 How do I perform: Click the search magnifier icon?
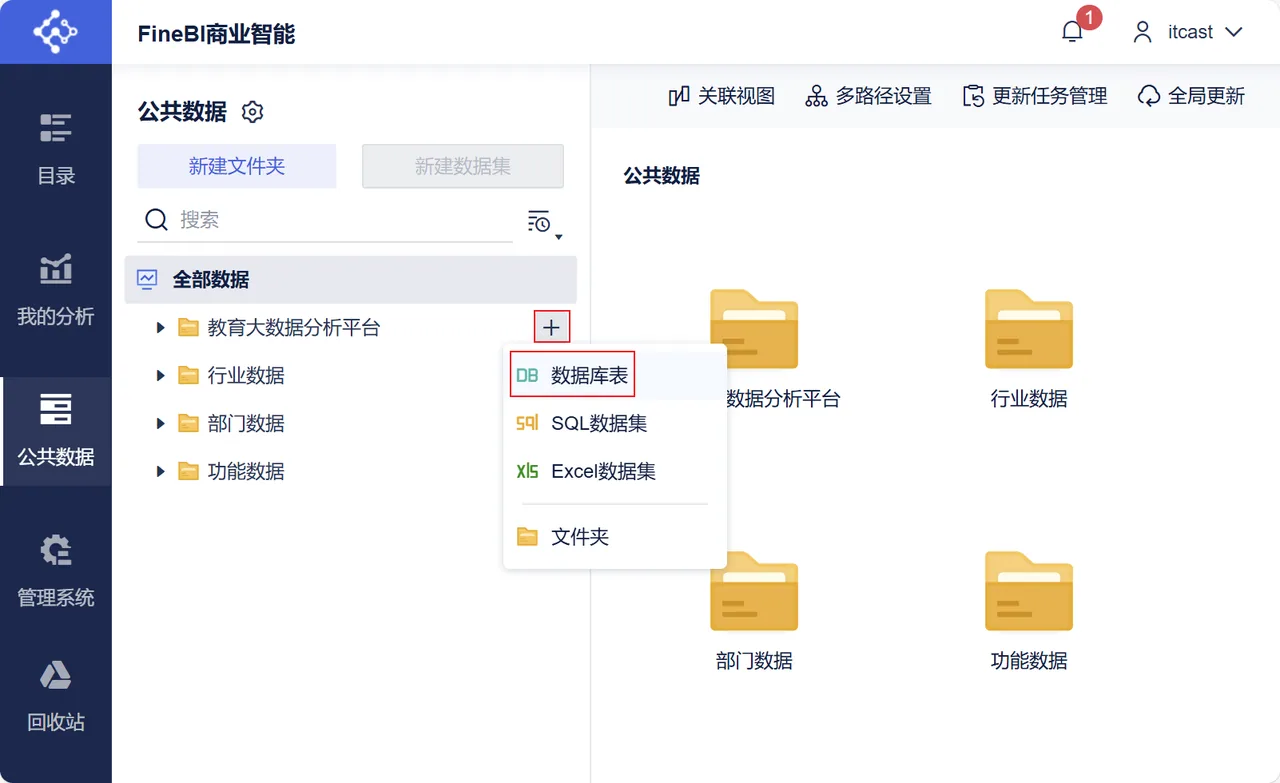click(156, 220)
